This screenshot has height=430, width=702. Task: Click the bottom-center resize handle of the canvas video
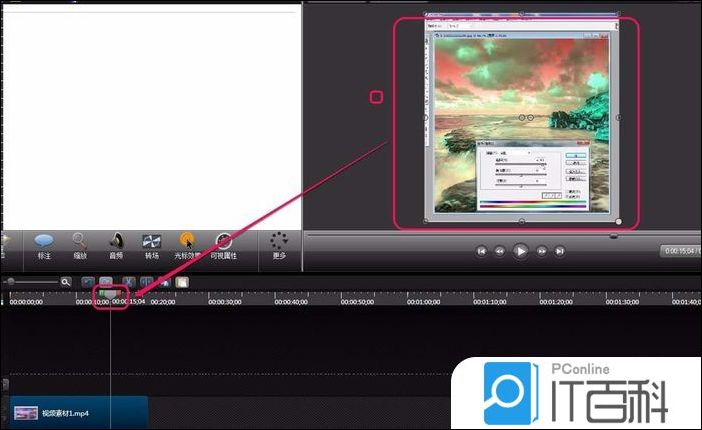coord(522,221)
